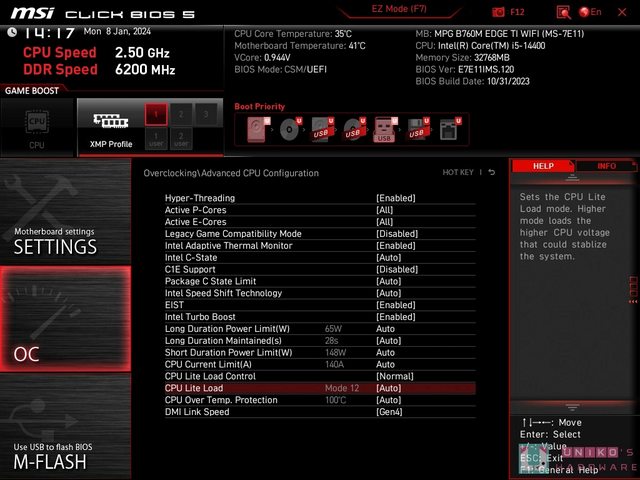640x480 pixels.
Task: Select the disc drive boot priority icon
Action: (x=289, y=129)
